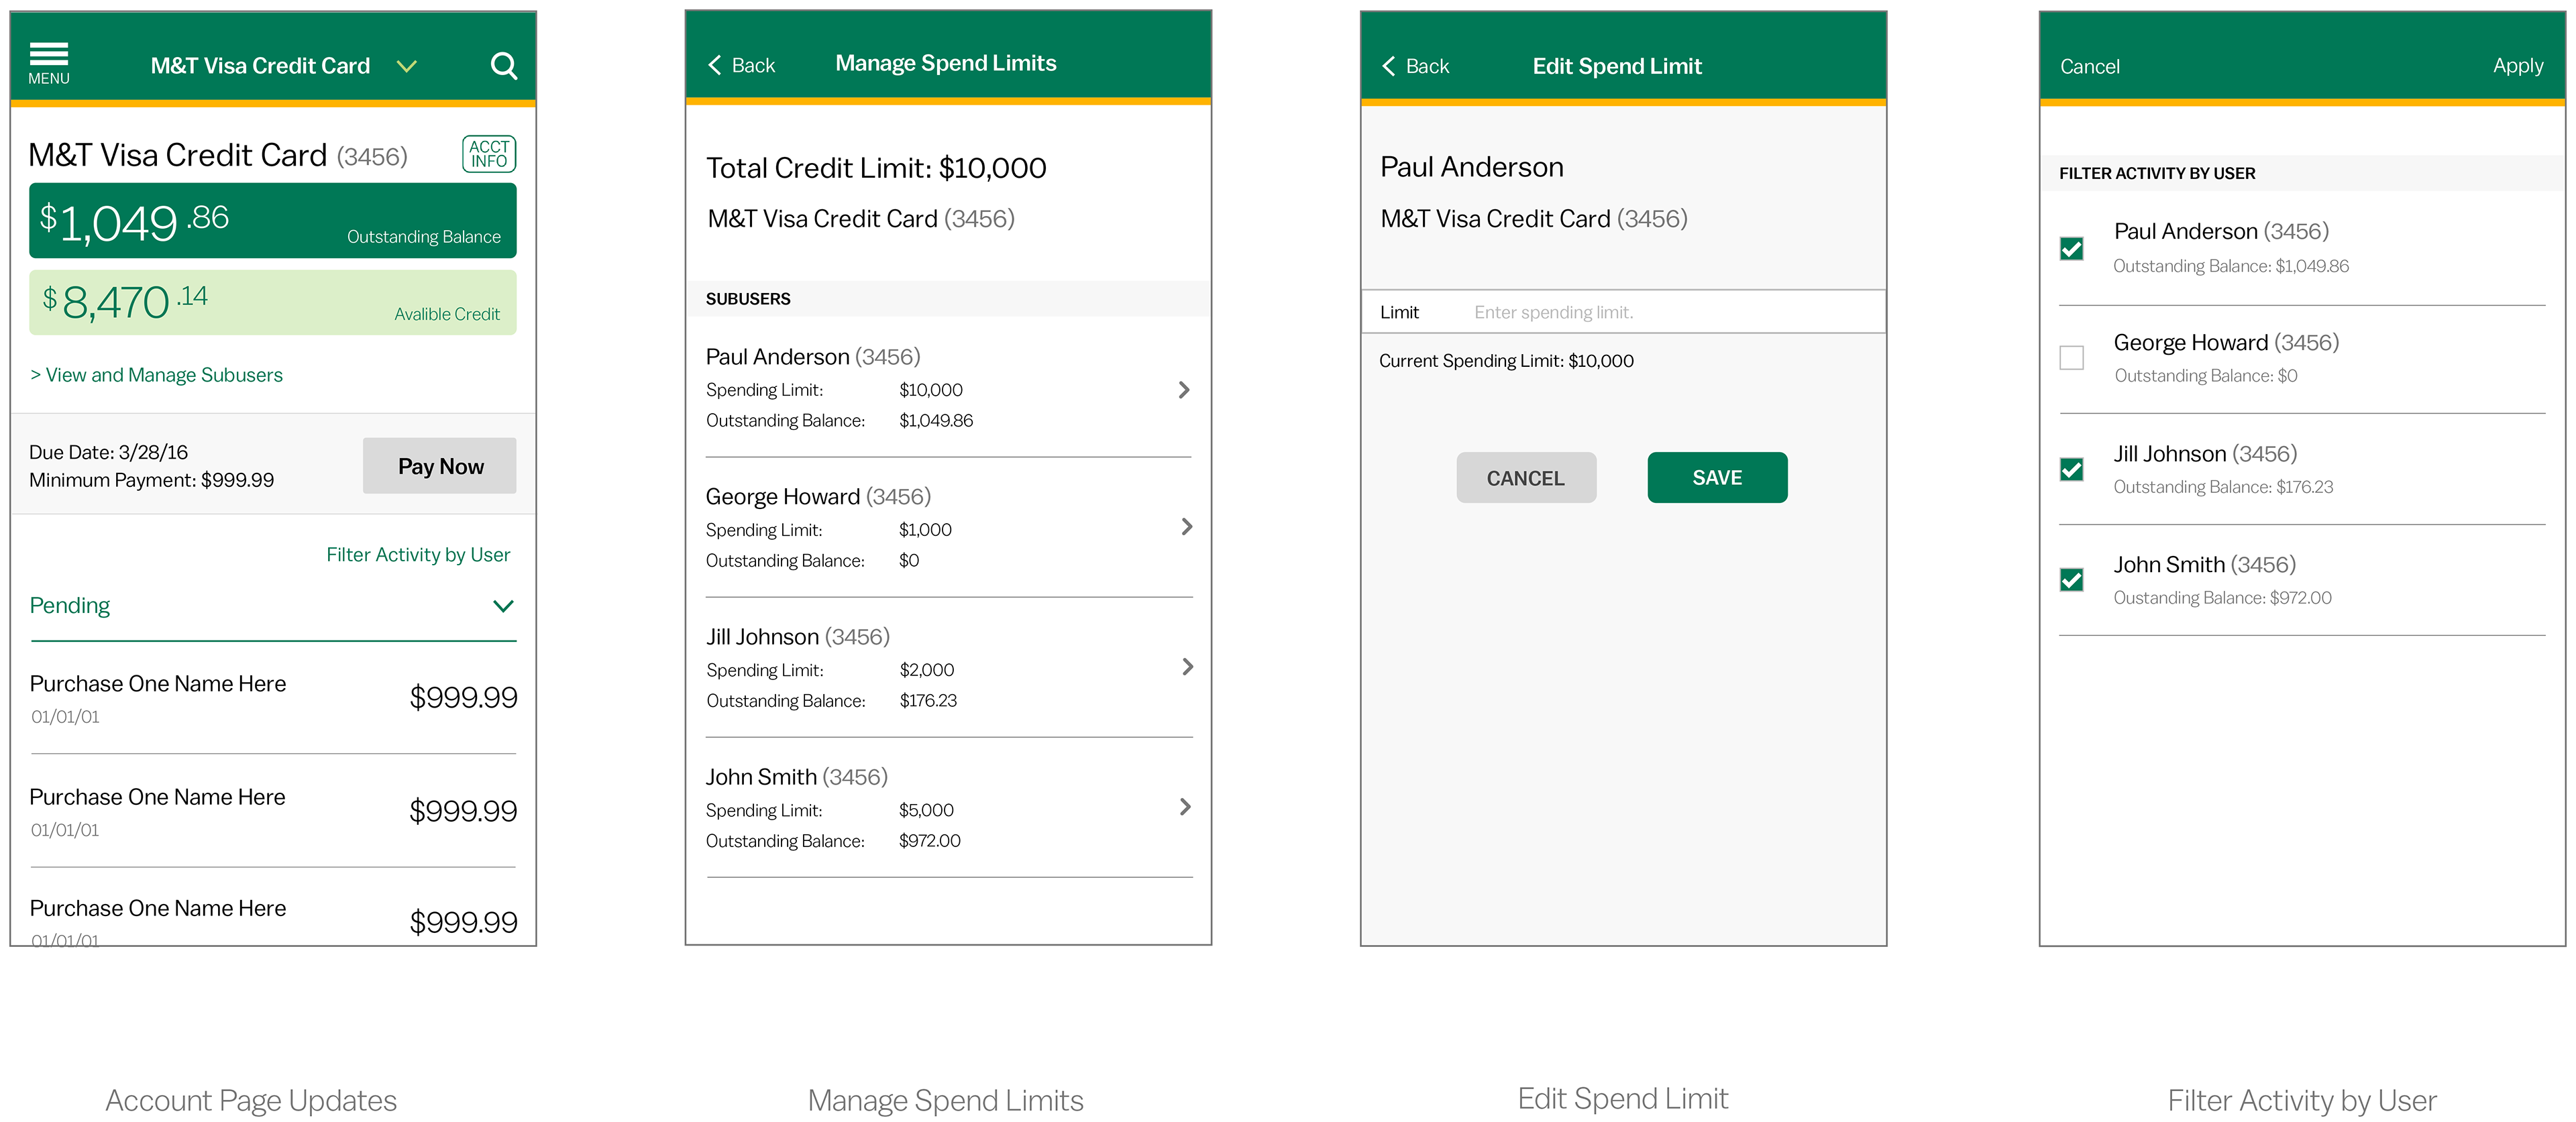This screenshot has width=2576, height=1122.
Task: Select John Smith (3456) subuser name in Manage Spend Limits
Action: pos(797,777)
